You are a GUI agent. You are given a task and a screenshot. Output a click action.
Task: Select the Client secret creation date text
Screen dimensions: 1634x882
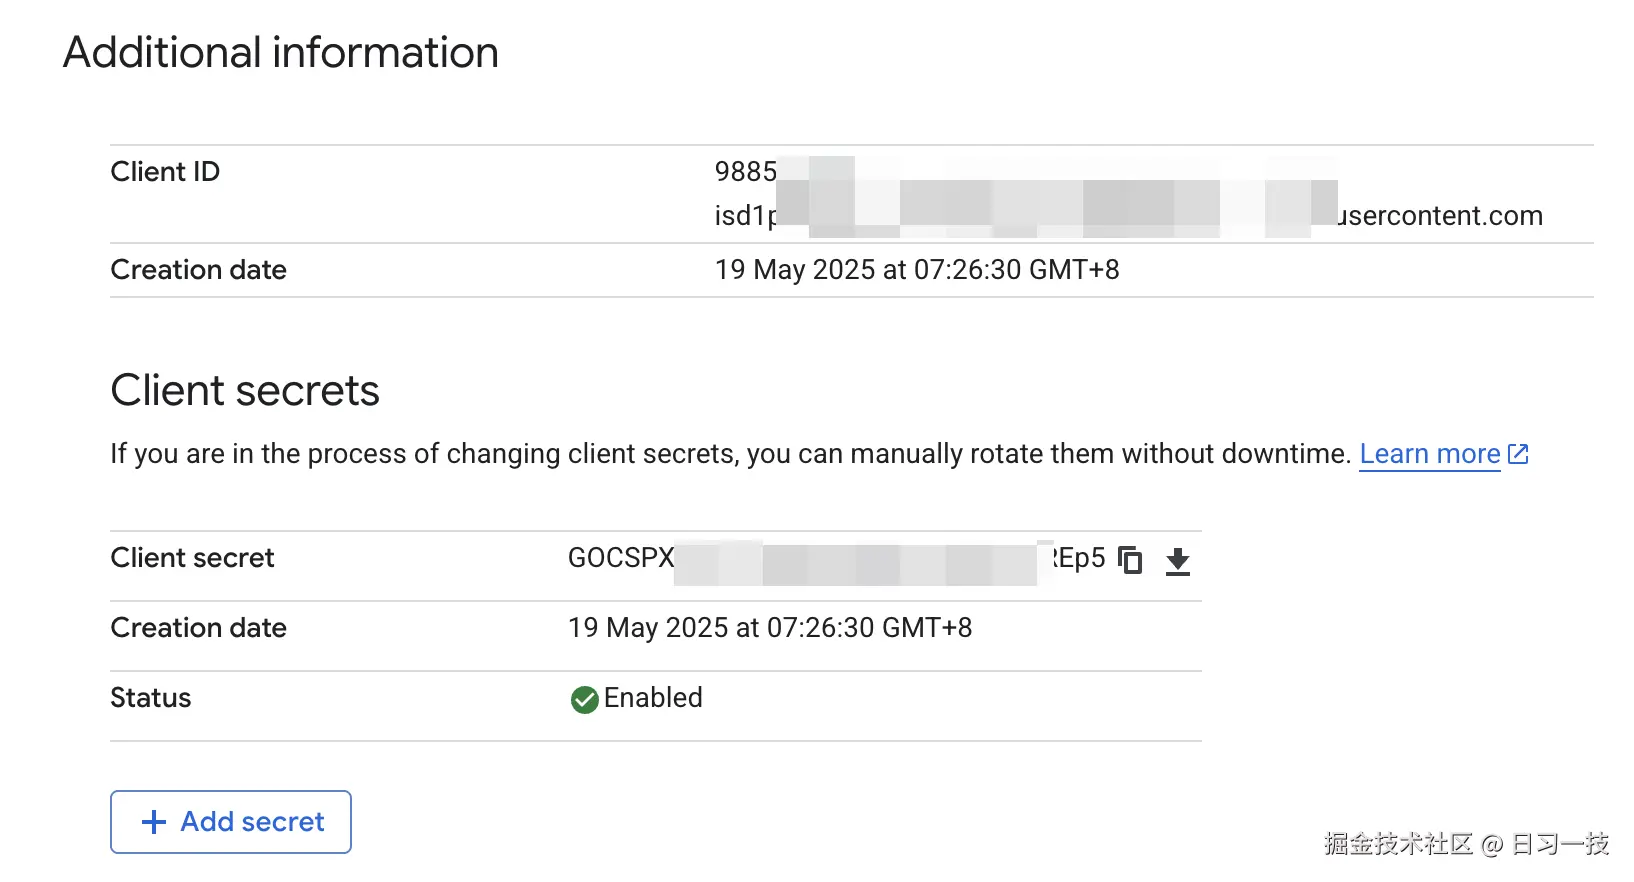pyautogui.click(x=772, y=628)
